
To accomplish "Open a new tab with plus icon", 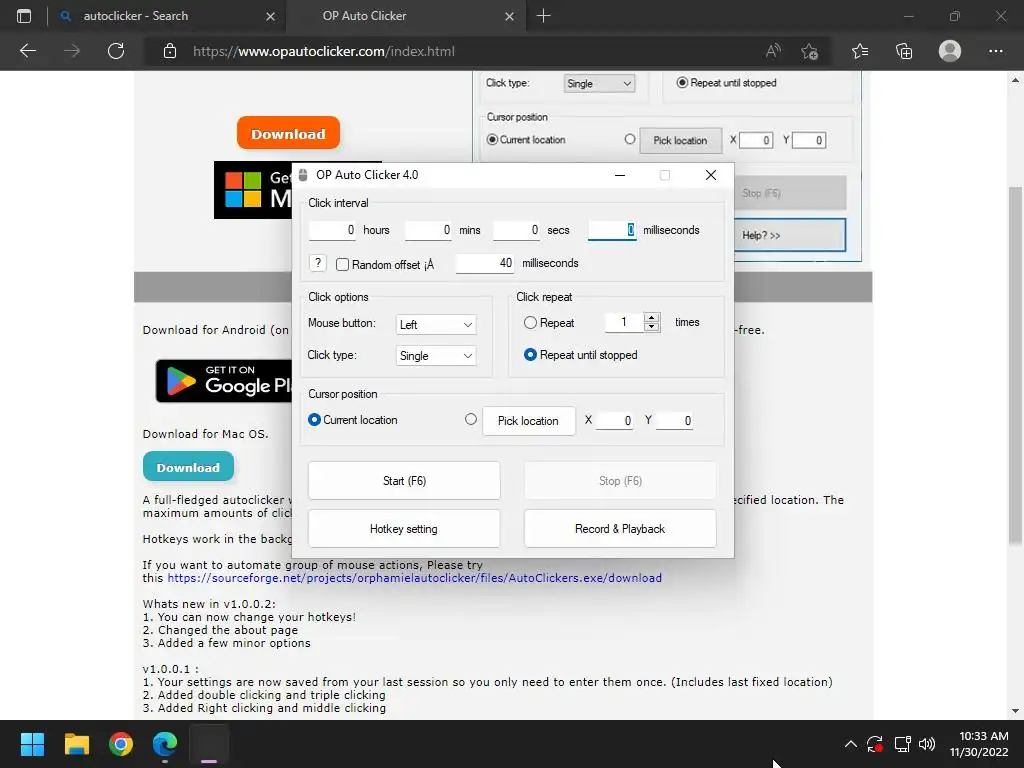I will point(543,16).
